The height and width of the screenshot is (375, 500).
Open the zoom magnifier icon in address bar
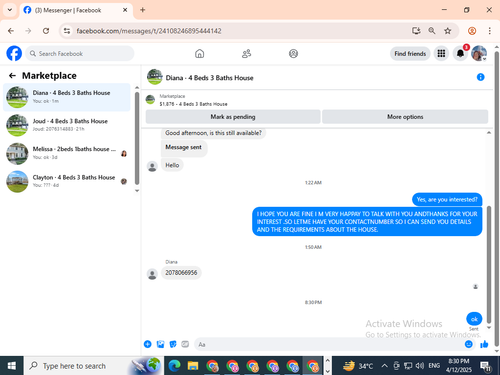432,31
